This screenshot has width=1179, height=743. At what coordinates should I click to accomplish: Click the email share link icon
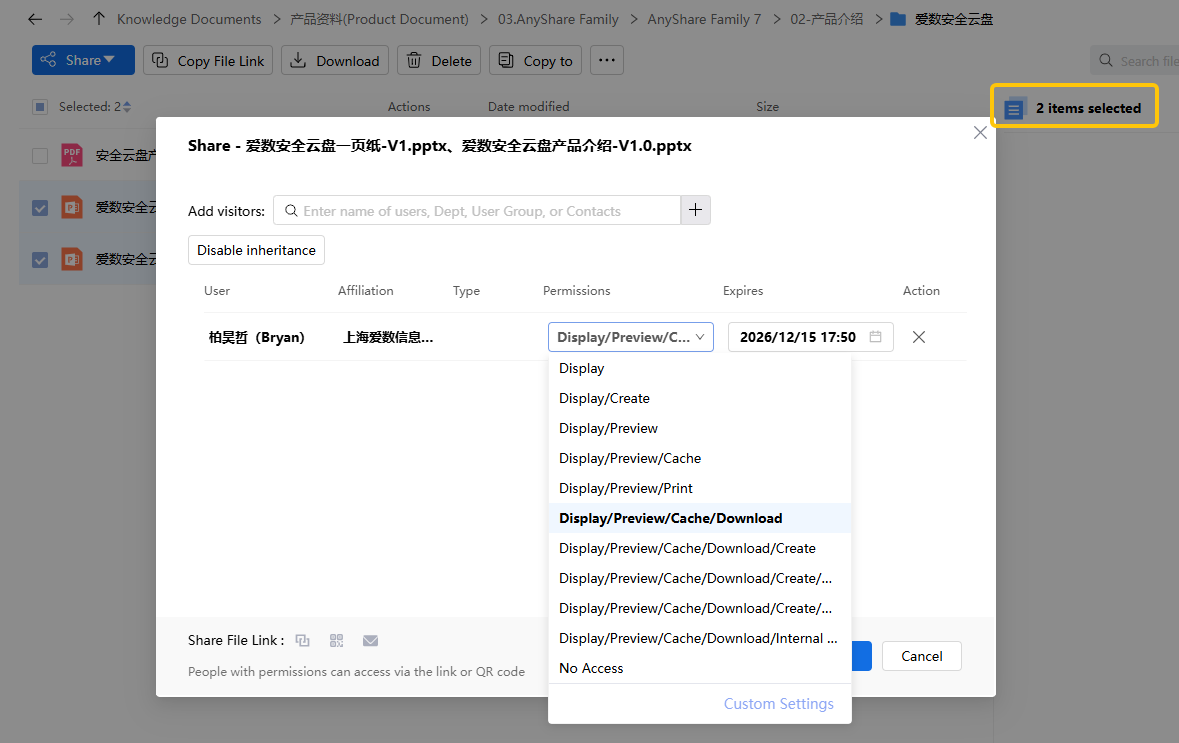point(370,640)
